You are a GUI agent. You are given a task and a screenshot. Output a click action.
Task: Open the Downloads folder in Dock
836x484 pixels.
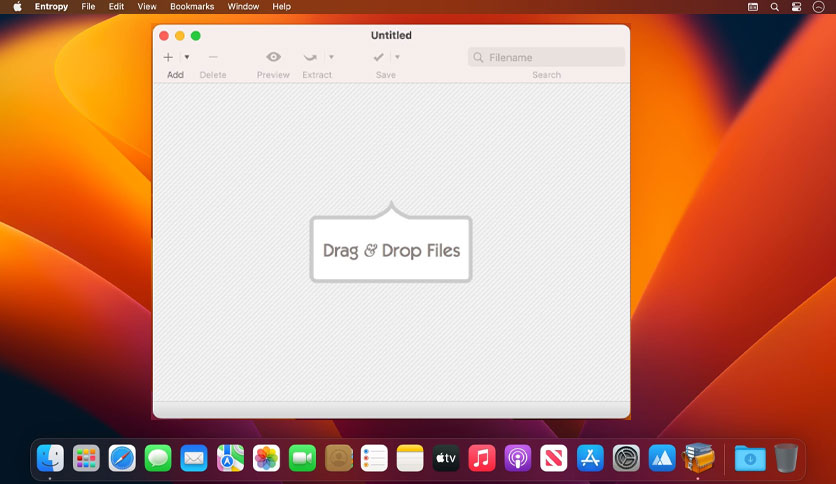point(750,458)
